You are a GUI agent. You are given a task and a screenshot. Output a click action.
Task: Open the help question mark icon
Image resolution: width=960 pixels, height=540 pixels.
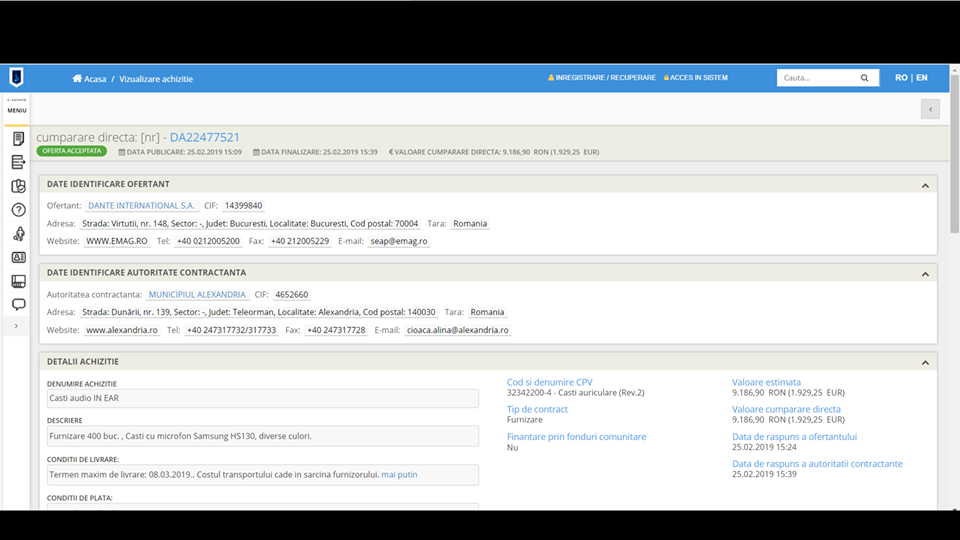[18, 210]
